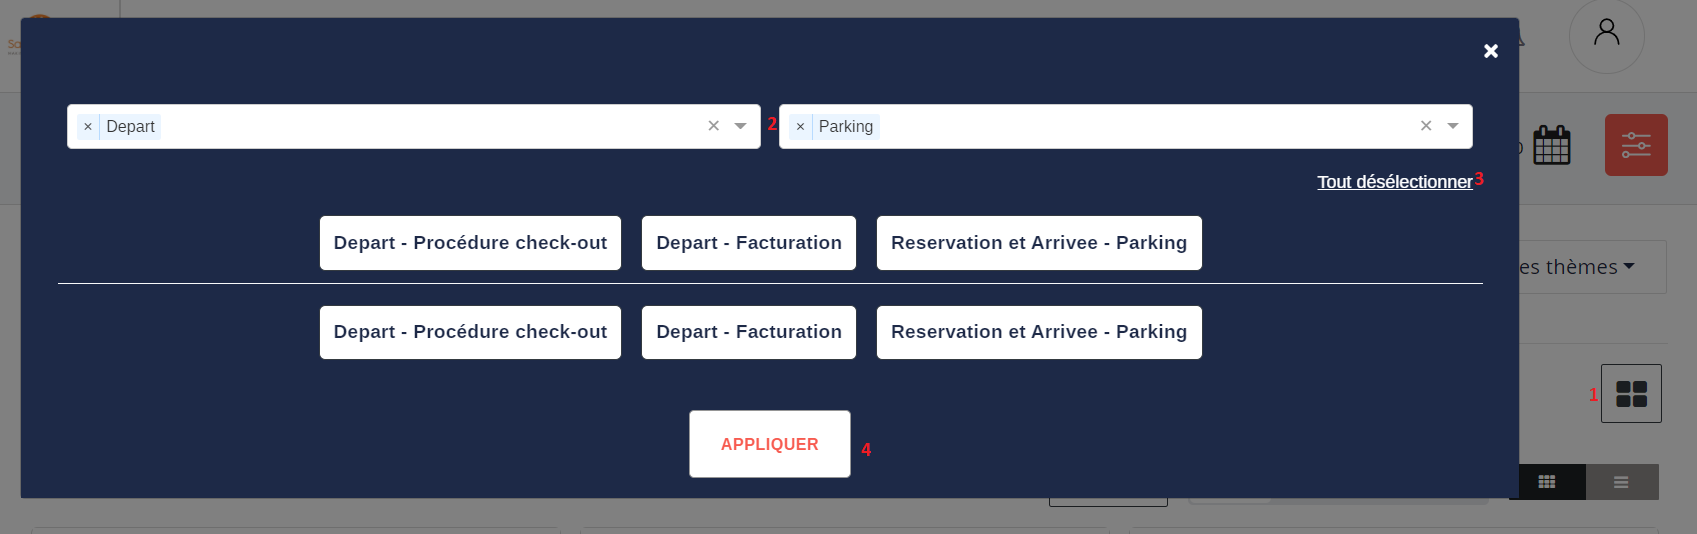Toggle upper Reservation et Arrivee - Parking chip
1697x534 pixels.
1039,243
